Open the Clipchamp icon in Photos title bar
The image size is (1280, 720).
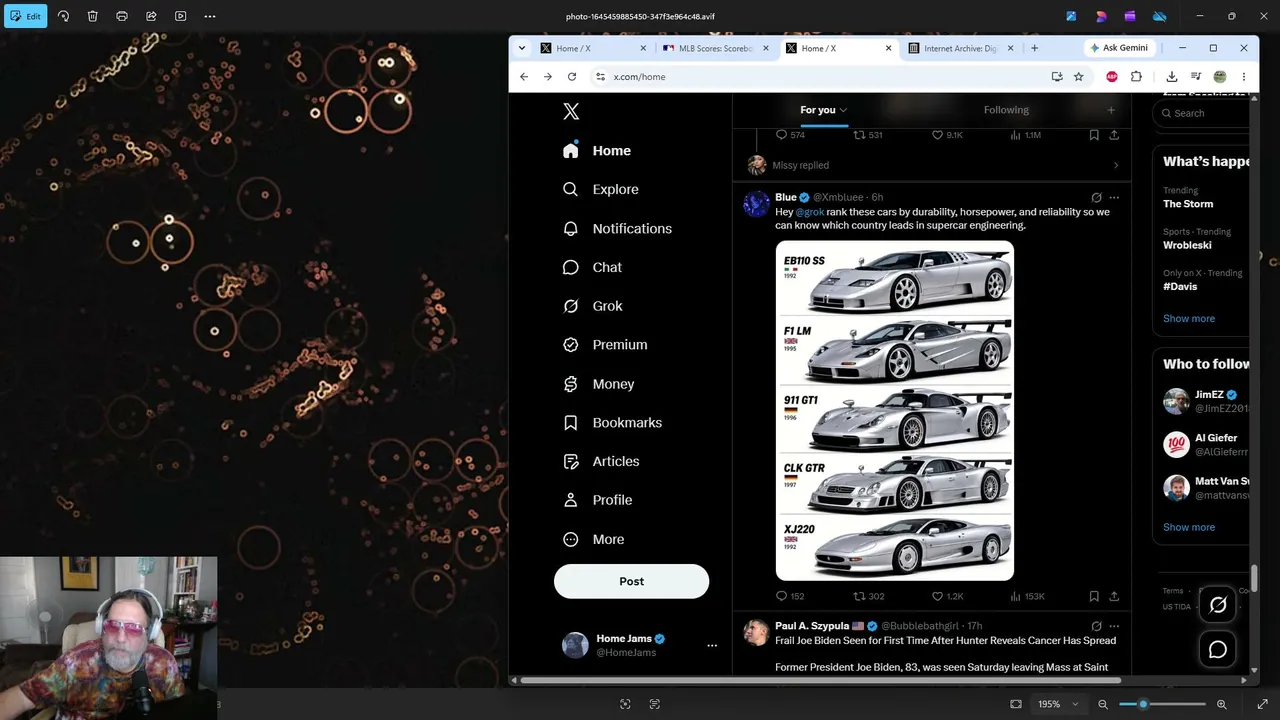[x=1130, y=16]
